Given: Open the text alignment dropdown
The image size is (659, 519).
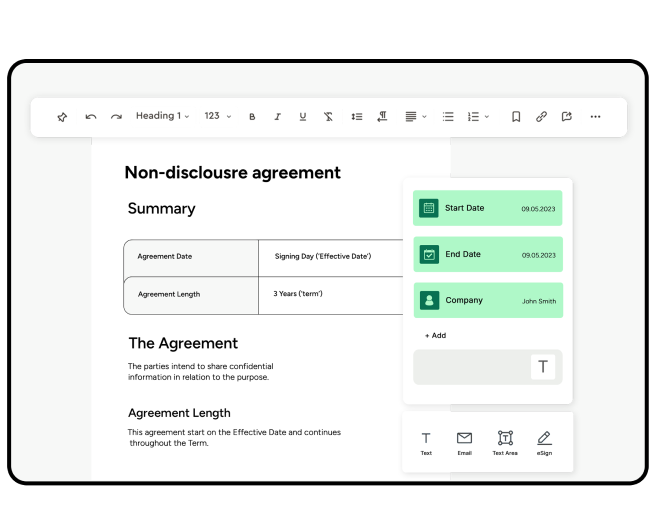Looking at the screenshot, I should click(x=415, y=117).
